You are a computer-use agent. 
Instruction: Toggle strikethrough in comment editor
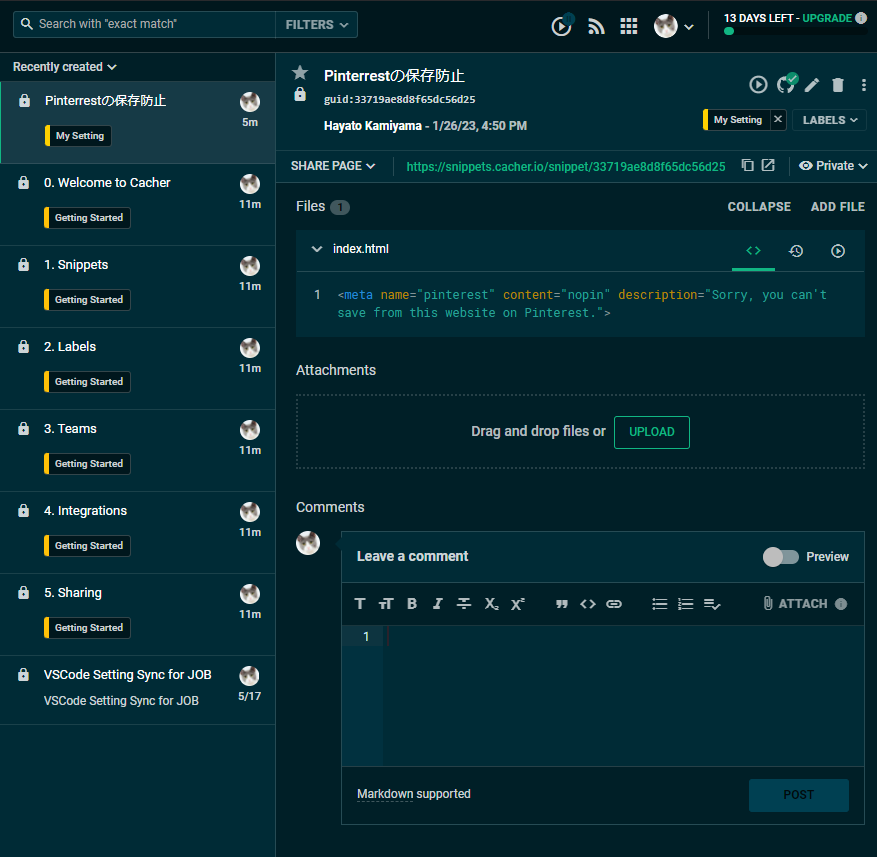[464, 604]
